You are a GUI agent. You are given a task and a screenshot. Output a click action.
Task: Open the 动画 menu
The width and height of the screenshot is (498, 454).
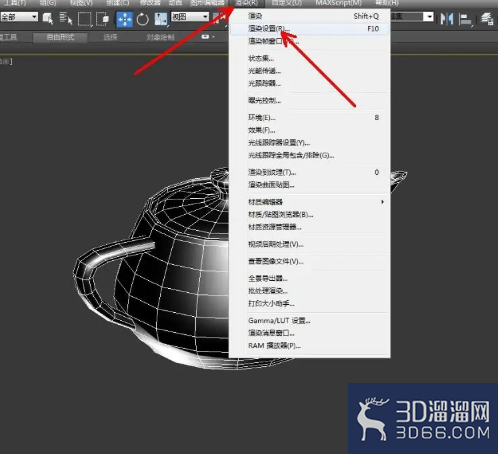175,3
